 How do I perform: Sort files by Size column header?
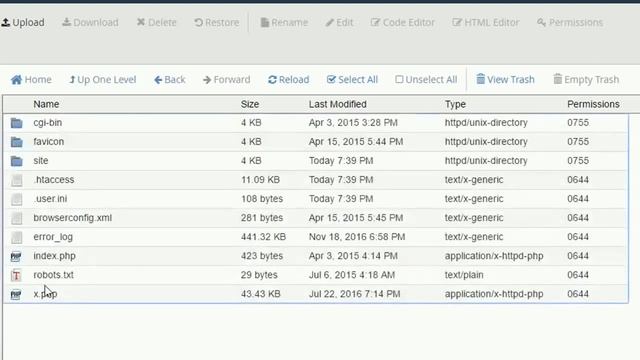[250, 104]
